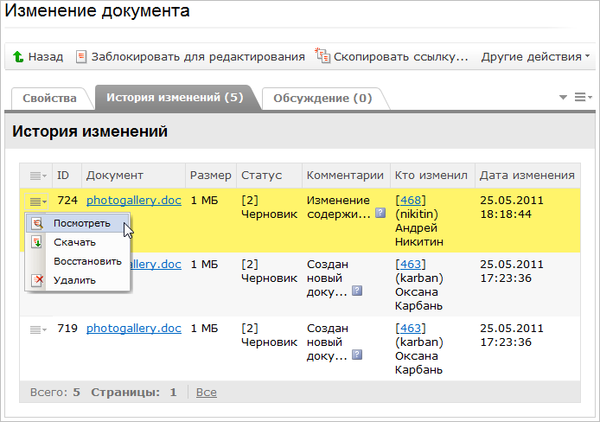Click user link 468 in first row
This screenshot has width=600, height=422.
coord(409,200)
